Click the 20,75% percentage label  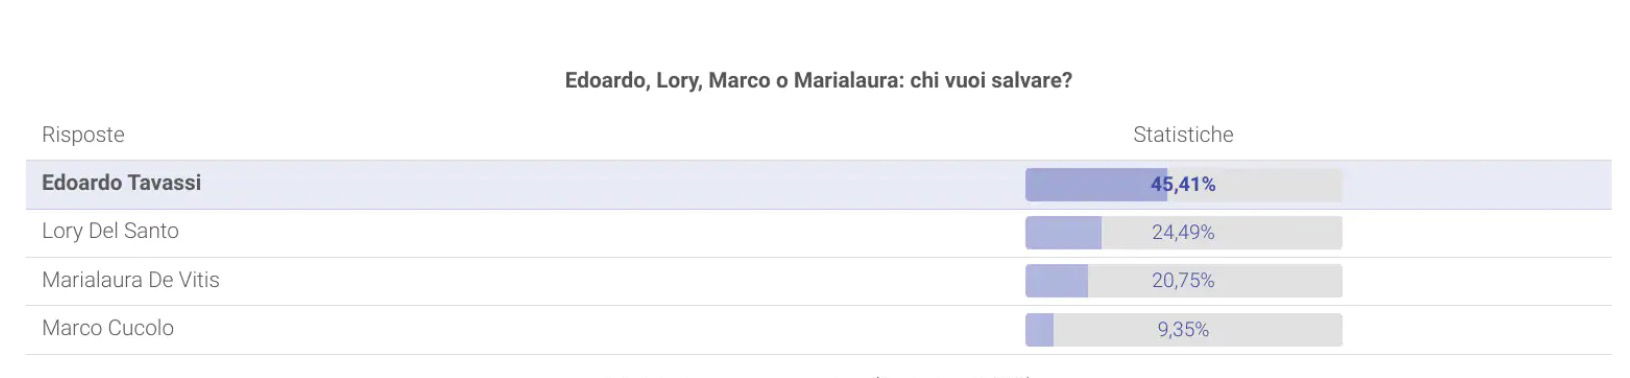click(1183, 281)
